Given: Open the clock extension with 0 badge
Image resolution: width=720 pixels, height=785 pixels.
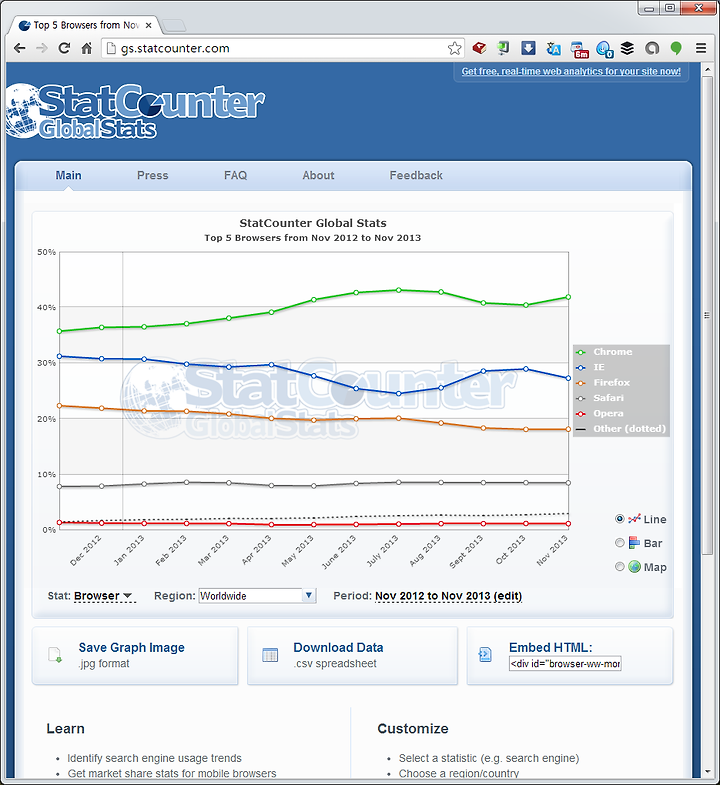Looking at the screenshot, I should tap(604, 49).
